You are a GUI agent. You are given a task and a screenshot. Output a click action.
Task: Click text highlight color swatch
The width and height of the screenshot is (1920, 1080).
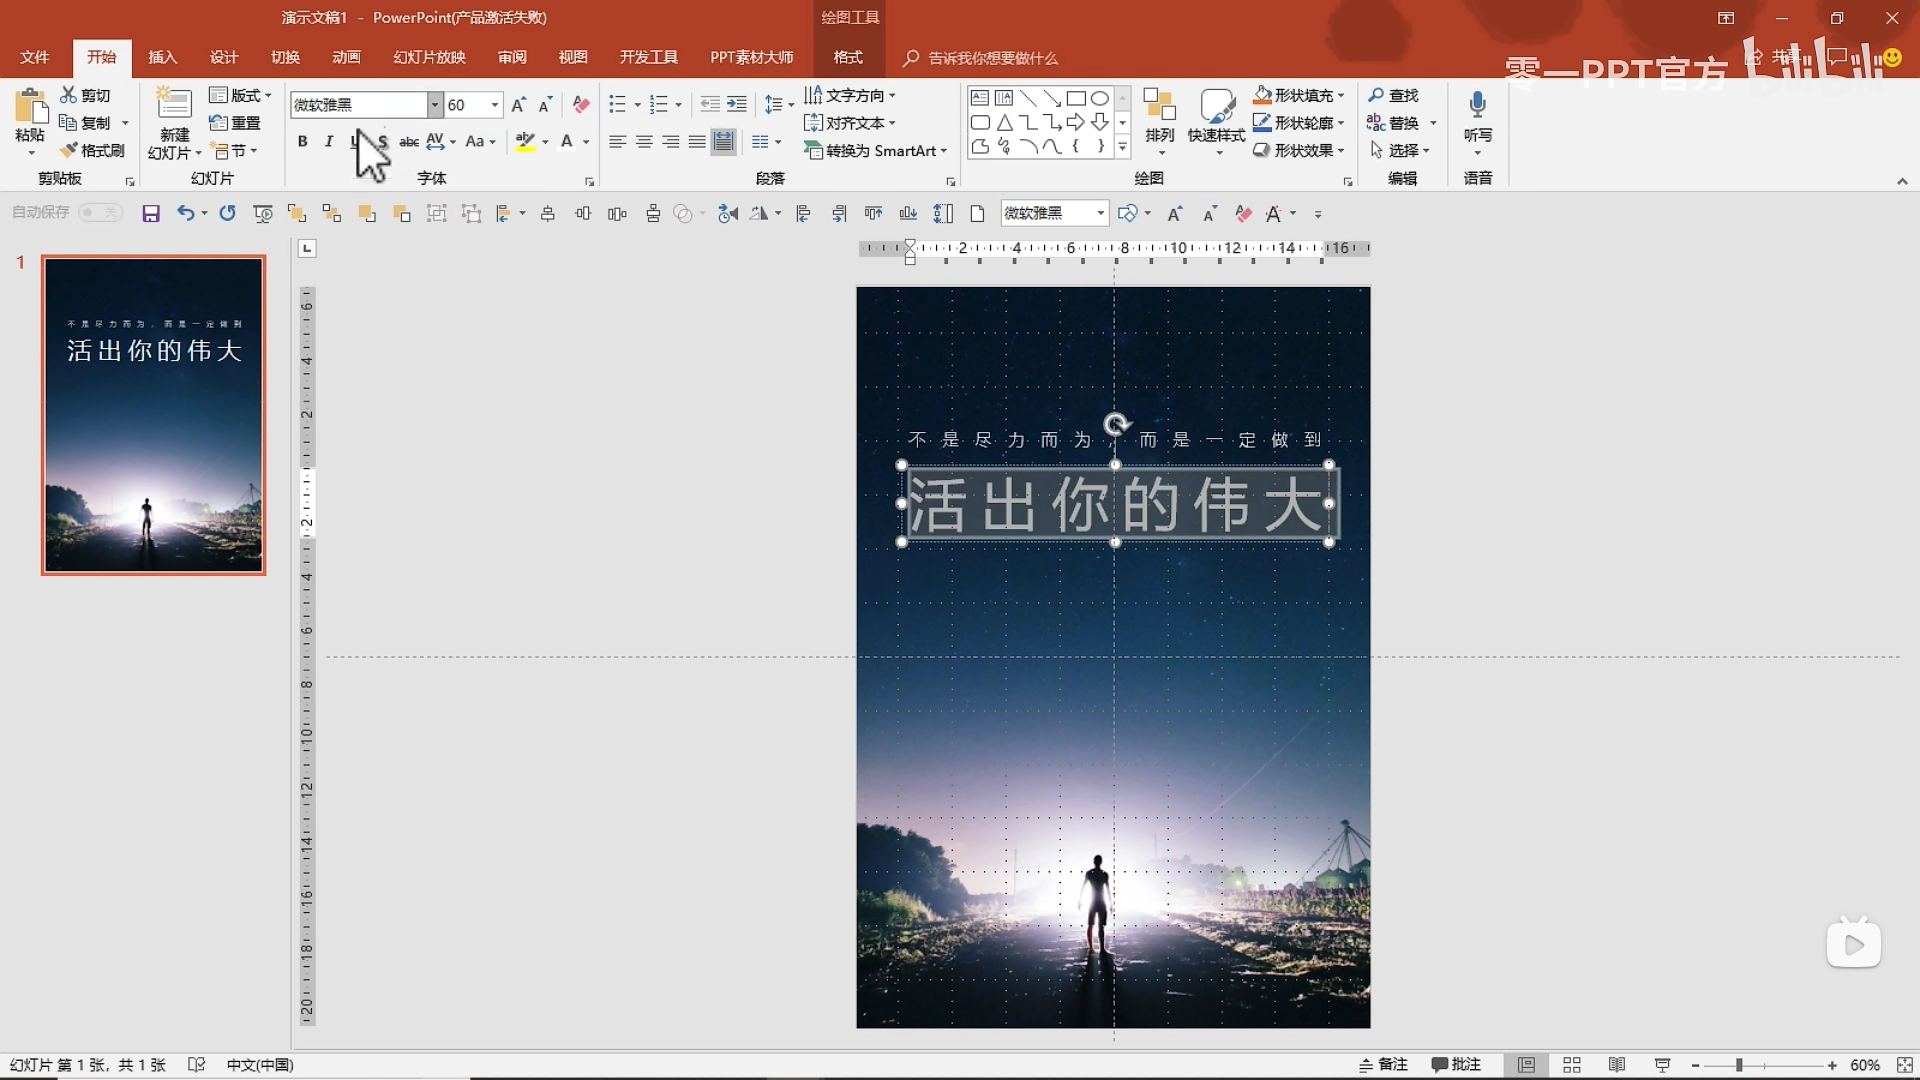pyautogui.click(x=525, y=142)
